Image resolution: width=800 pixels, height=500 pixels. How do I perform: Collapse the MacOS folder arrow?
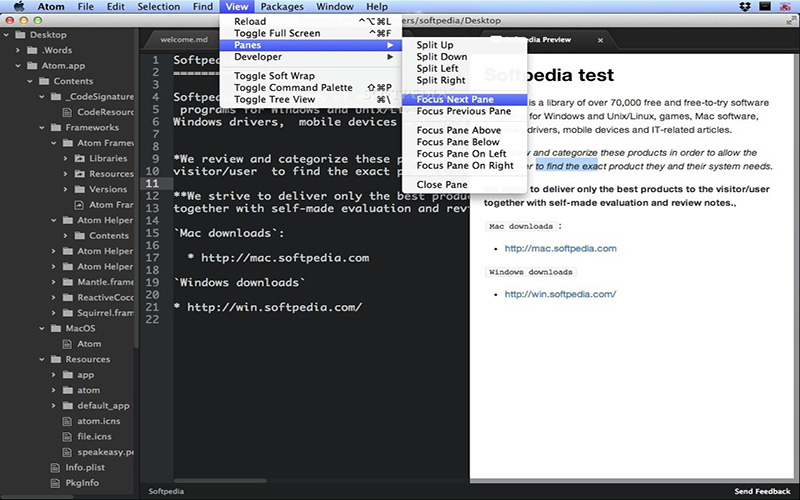click(x=42, y=329)
